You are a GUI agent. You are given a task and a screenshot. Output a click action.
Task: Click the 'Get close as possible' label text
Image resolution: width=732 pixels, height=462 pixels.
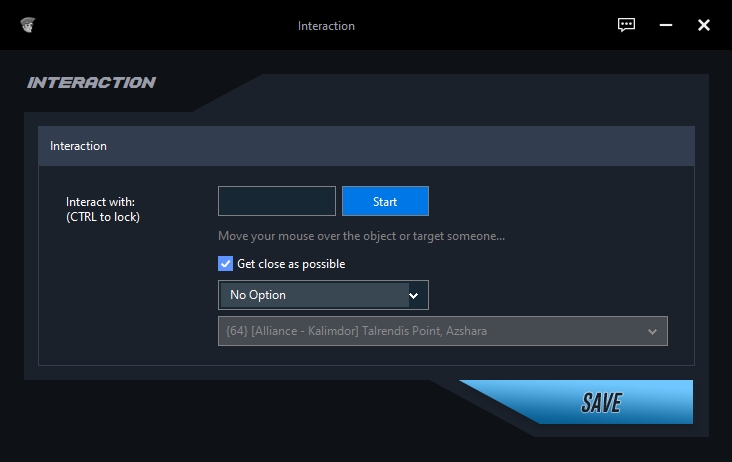pos(291,264)
